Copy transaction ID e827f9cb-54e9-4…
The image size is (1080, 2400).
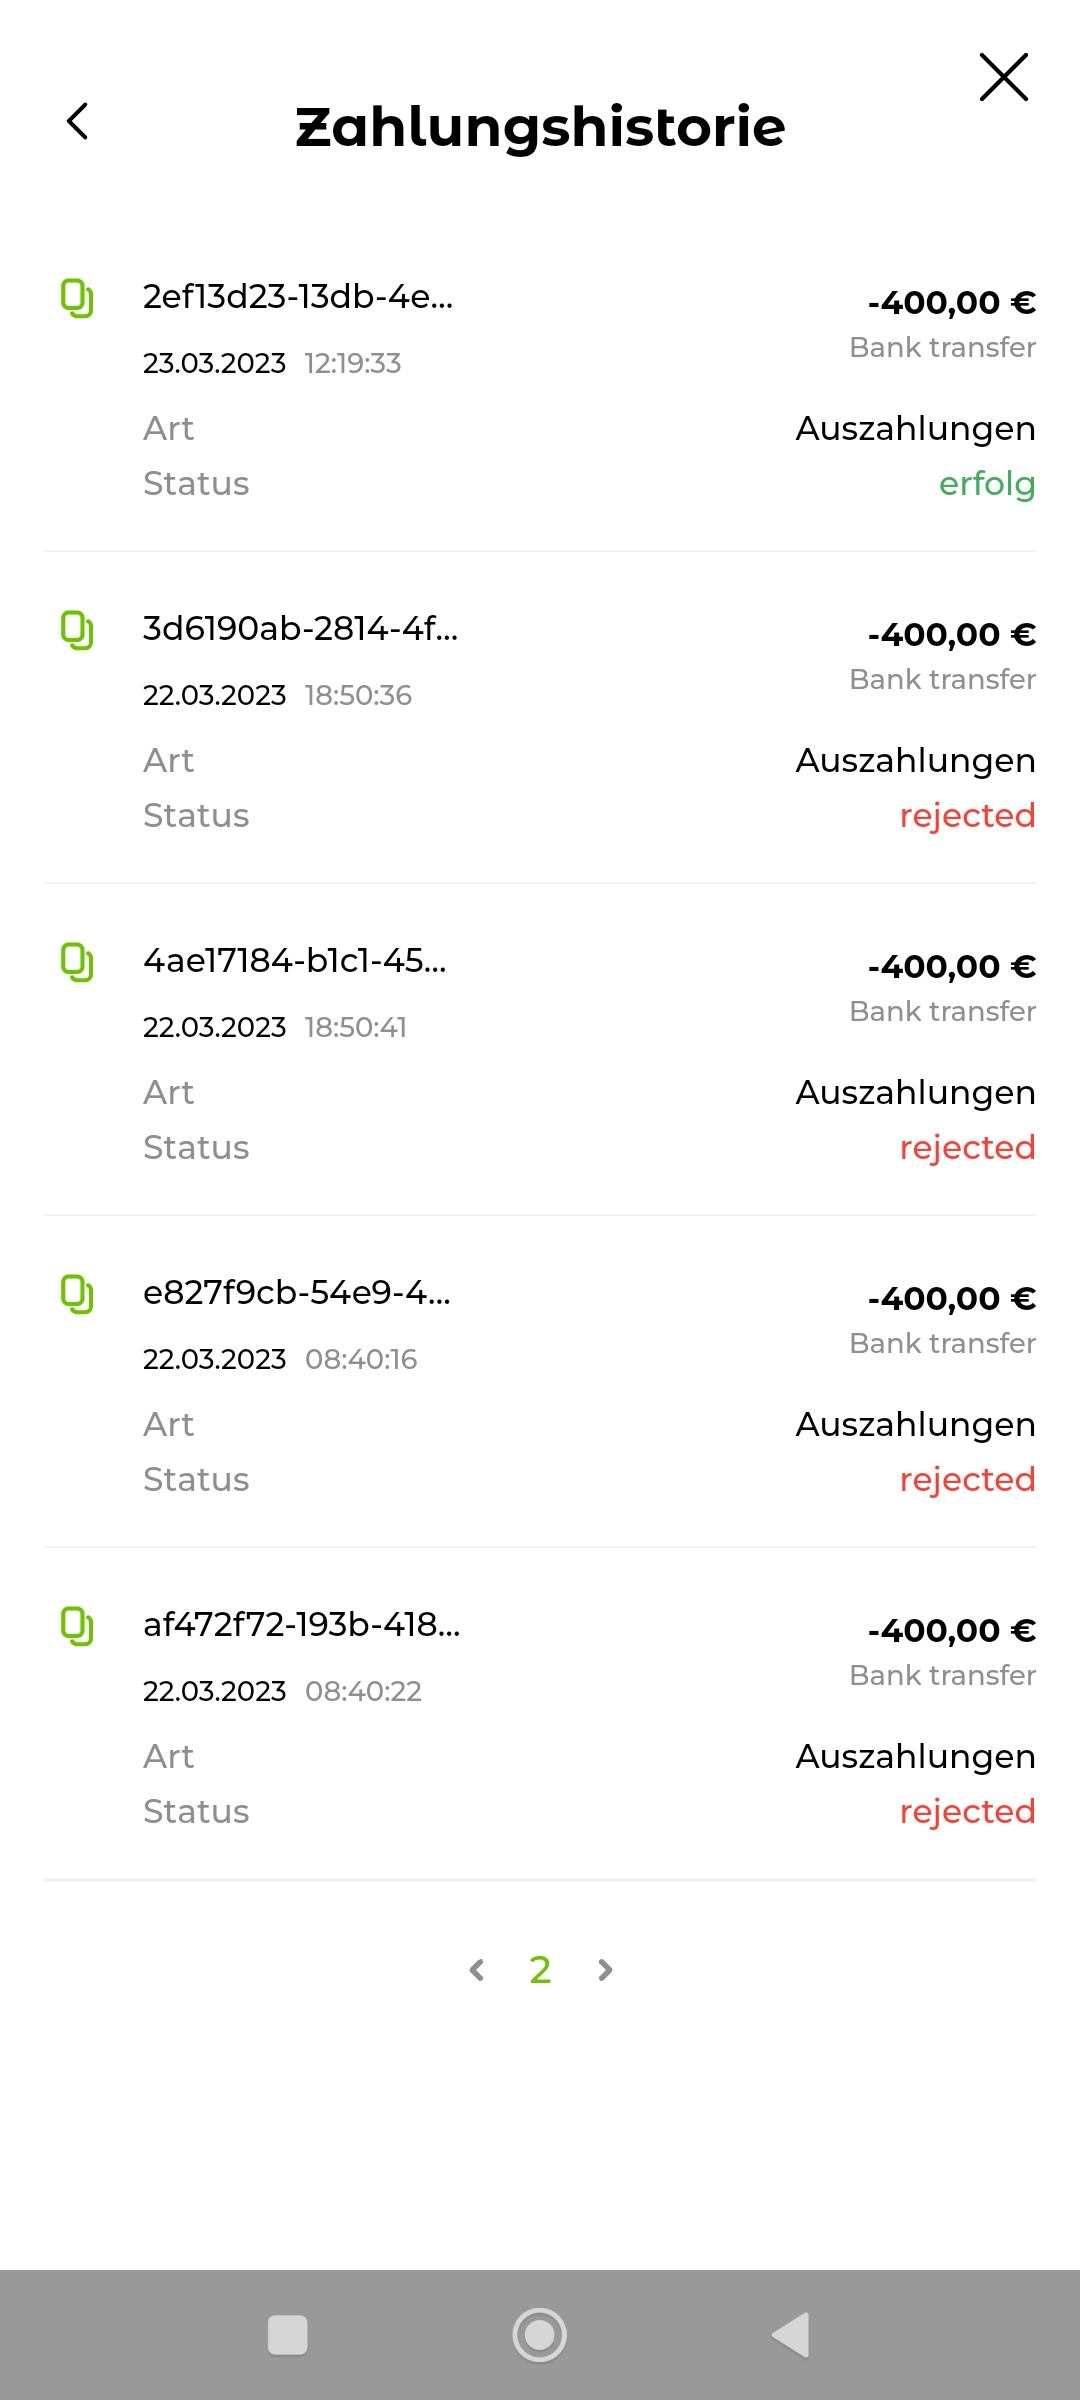point(77,1294)
